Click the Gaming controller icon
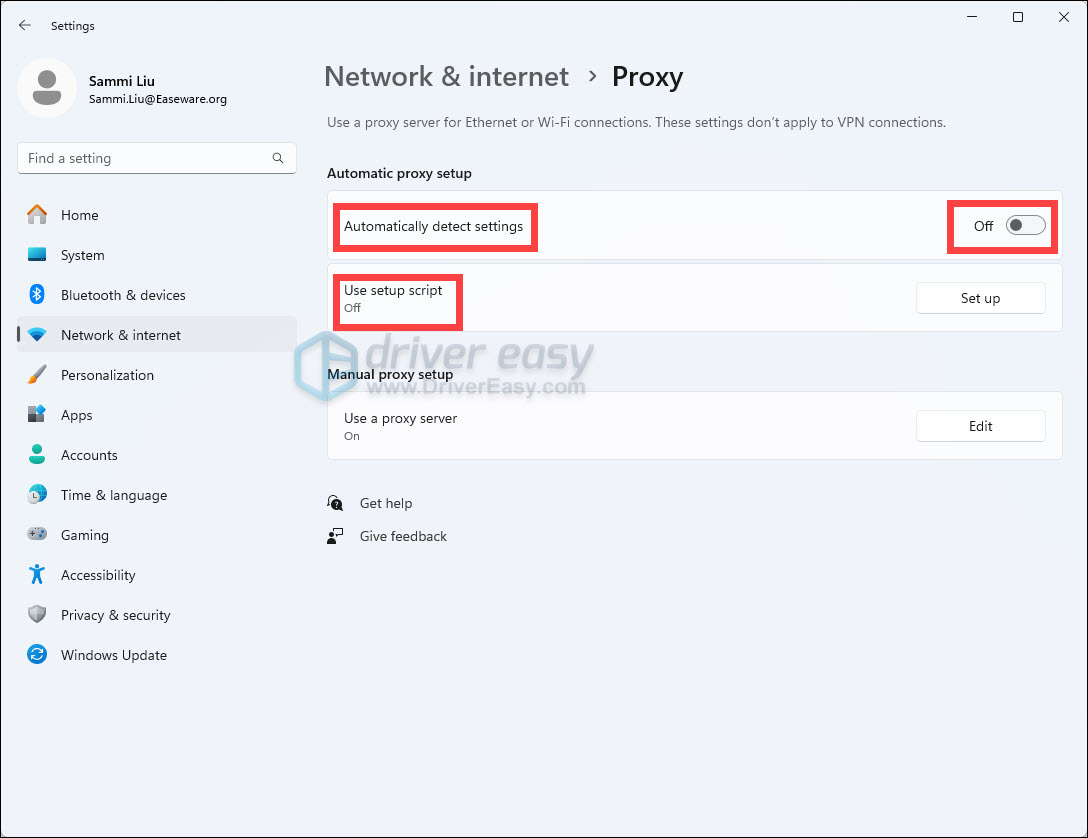Screen dimensions: 1088x838 pos(37,534)
